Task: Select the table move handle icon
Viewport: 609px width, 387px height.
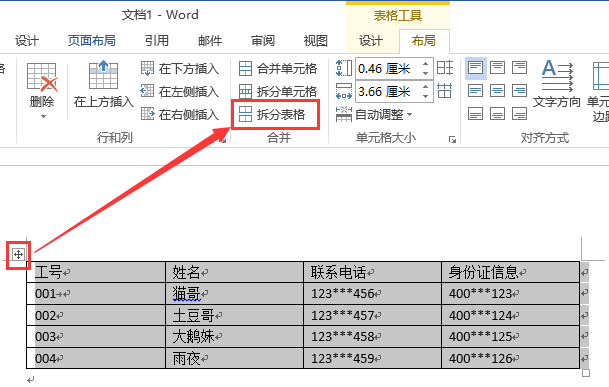Action: pos(18,255)
